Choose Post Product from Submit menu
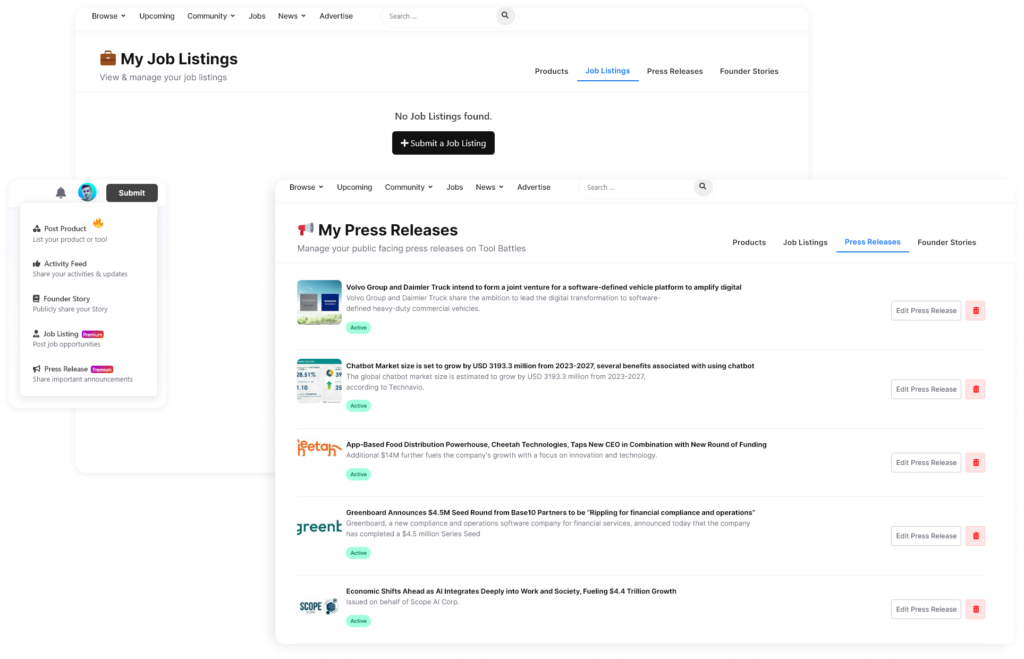This screenshot has width=1024, height=659. pyautogui.click(x=71, y=233)
